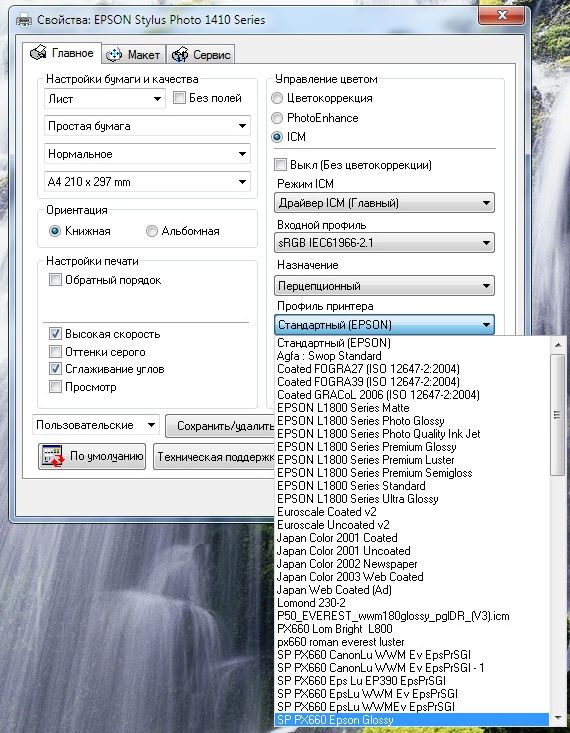Screen dimensions: 570x733
Task: Select Coated FOGRA39 profile
Action: [x=412, y=381]
